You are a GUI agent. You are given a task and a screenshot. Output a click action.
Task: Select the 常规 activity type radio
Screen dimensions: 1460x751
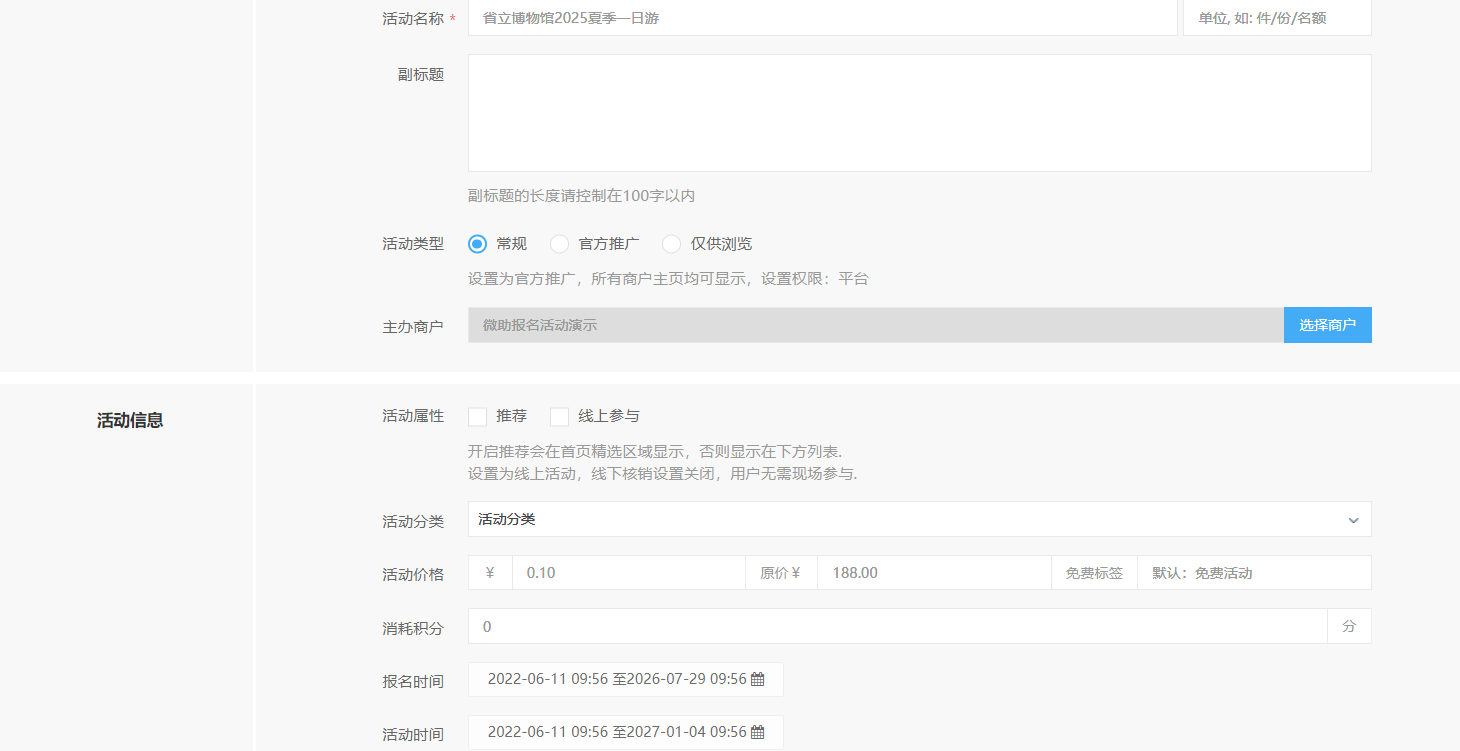click(x=477, y=243)
